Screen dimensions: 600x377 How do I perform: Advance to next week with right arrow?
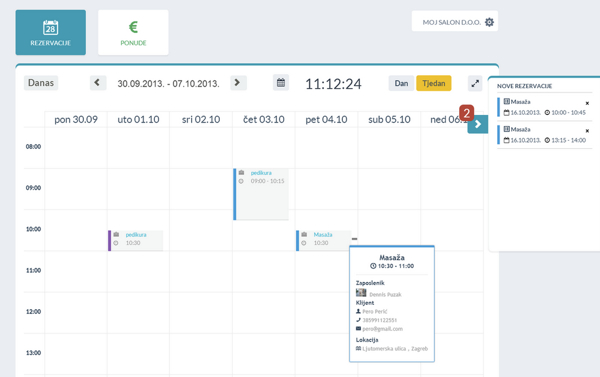point(238,83)
